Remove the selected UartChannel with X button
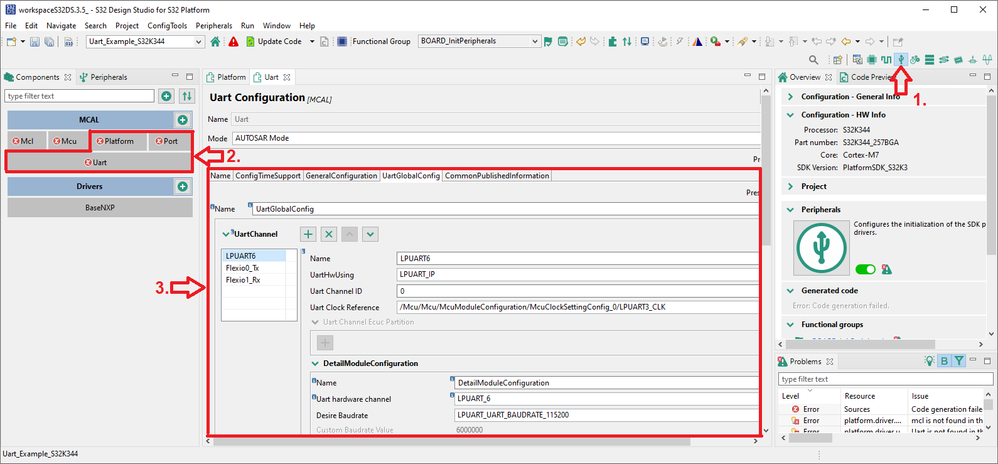 coord(328,234)
